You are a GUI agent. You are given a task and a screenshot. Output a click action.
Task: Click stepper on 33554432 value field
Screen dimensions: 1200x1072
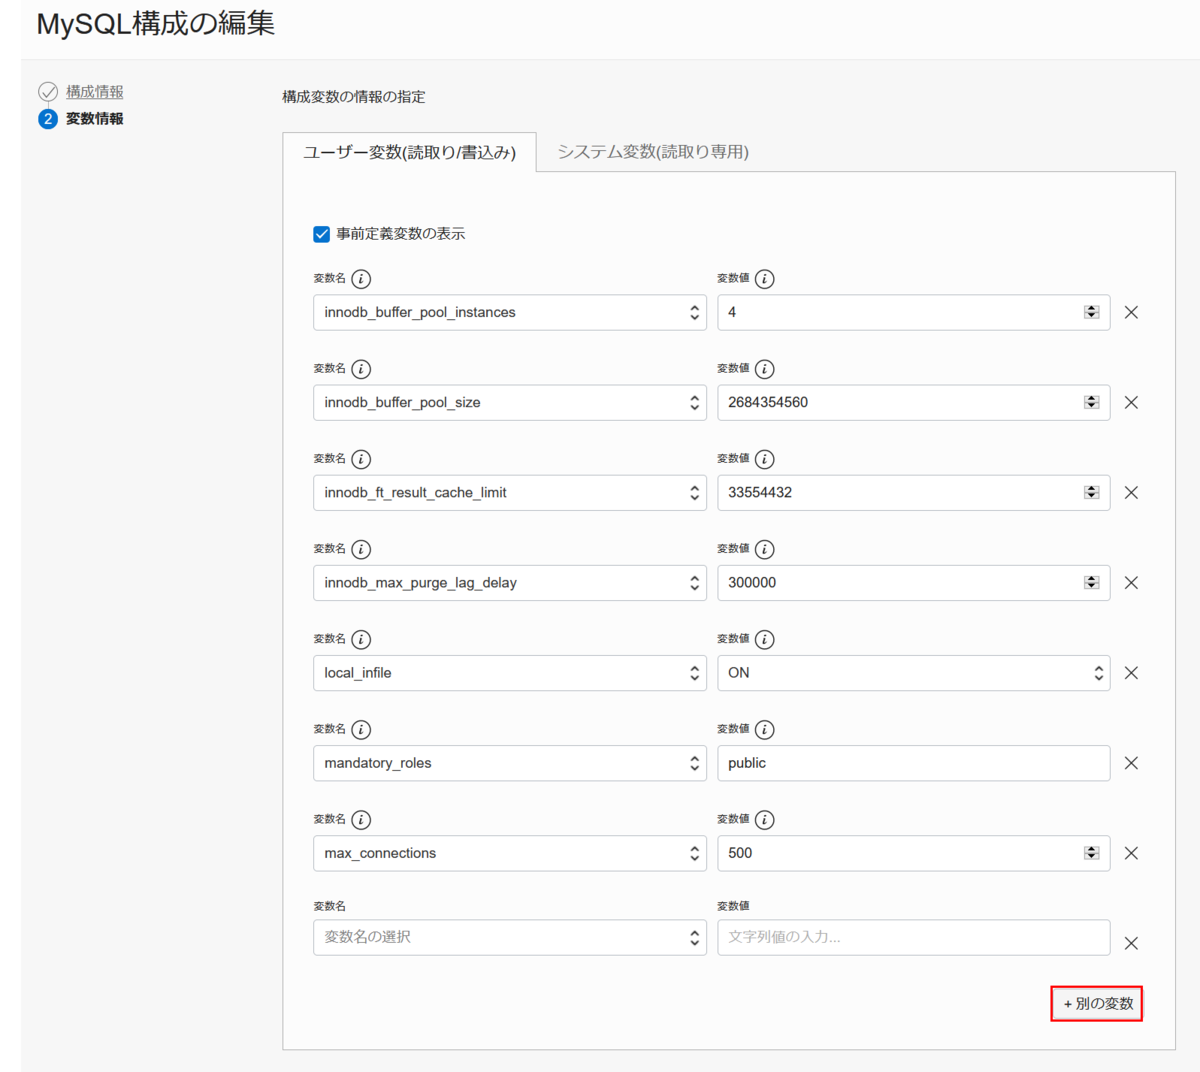click(x=1091, y=492)
